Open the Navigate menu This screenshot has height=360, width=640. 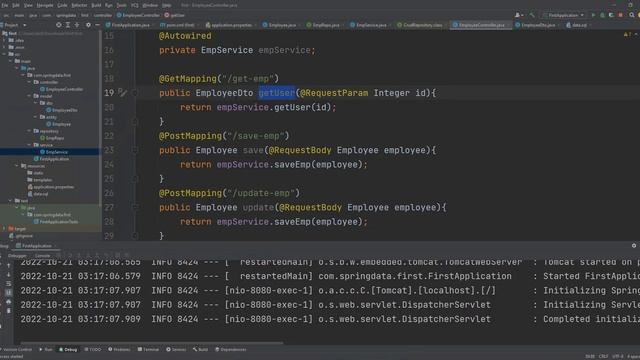click(x=45, y=5)
